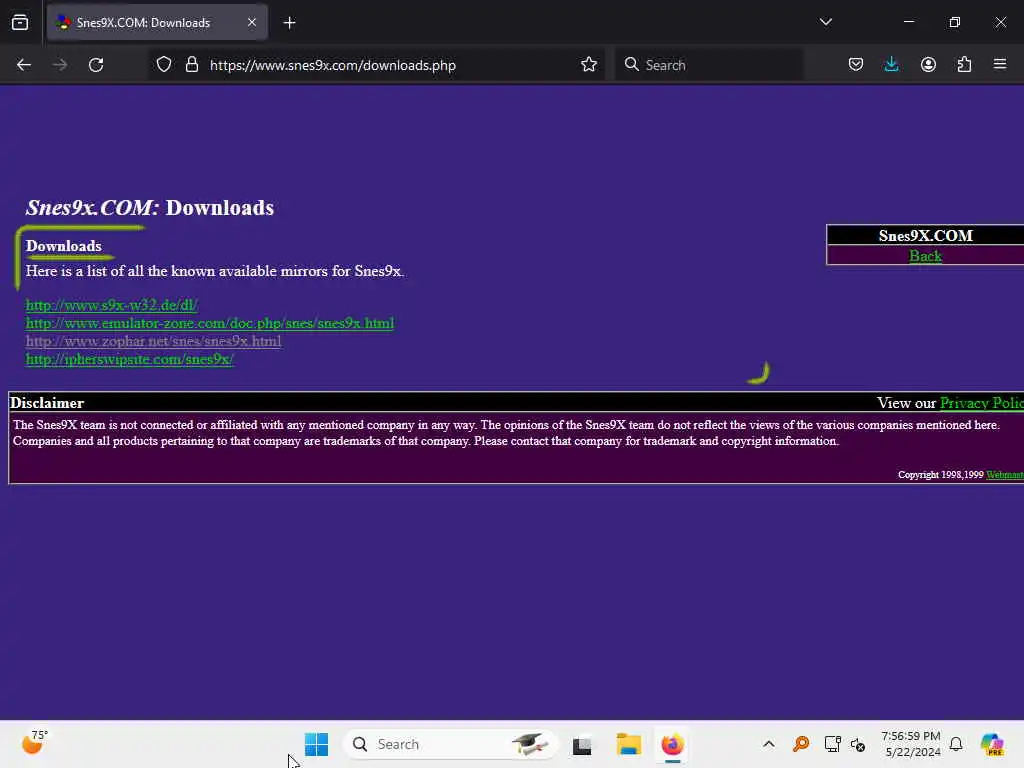Image resolution: width=1024 pixels, height=768 pixels.
Task: Open a new tab with plus button
Action: click(289, 23)
